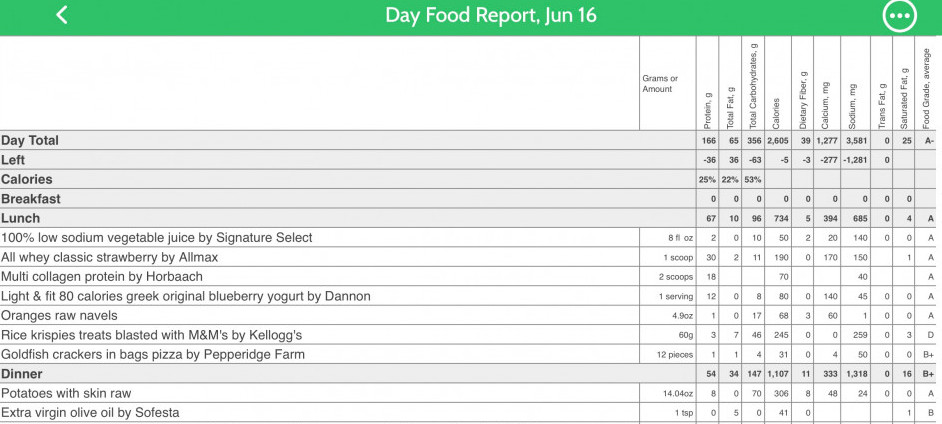Screen dimensions: 942x424
Task: Click the Day Food Report title
Action: [491, 15]
